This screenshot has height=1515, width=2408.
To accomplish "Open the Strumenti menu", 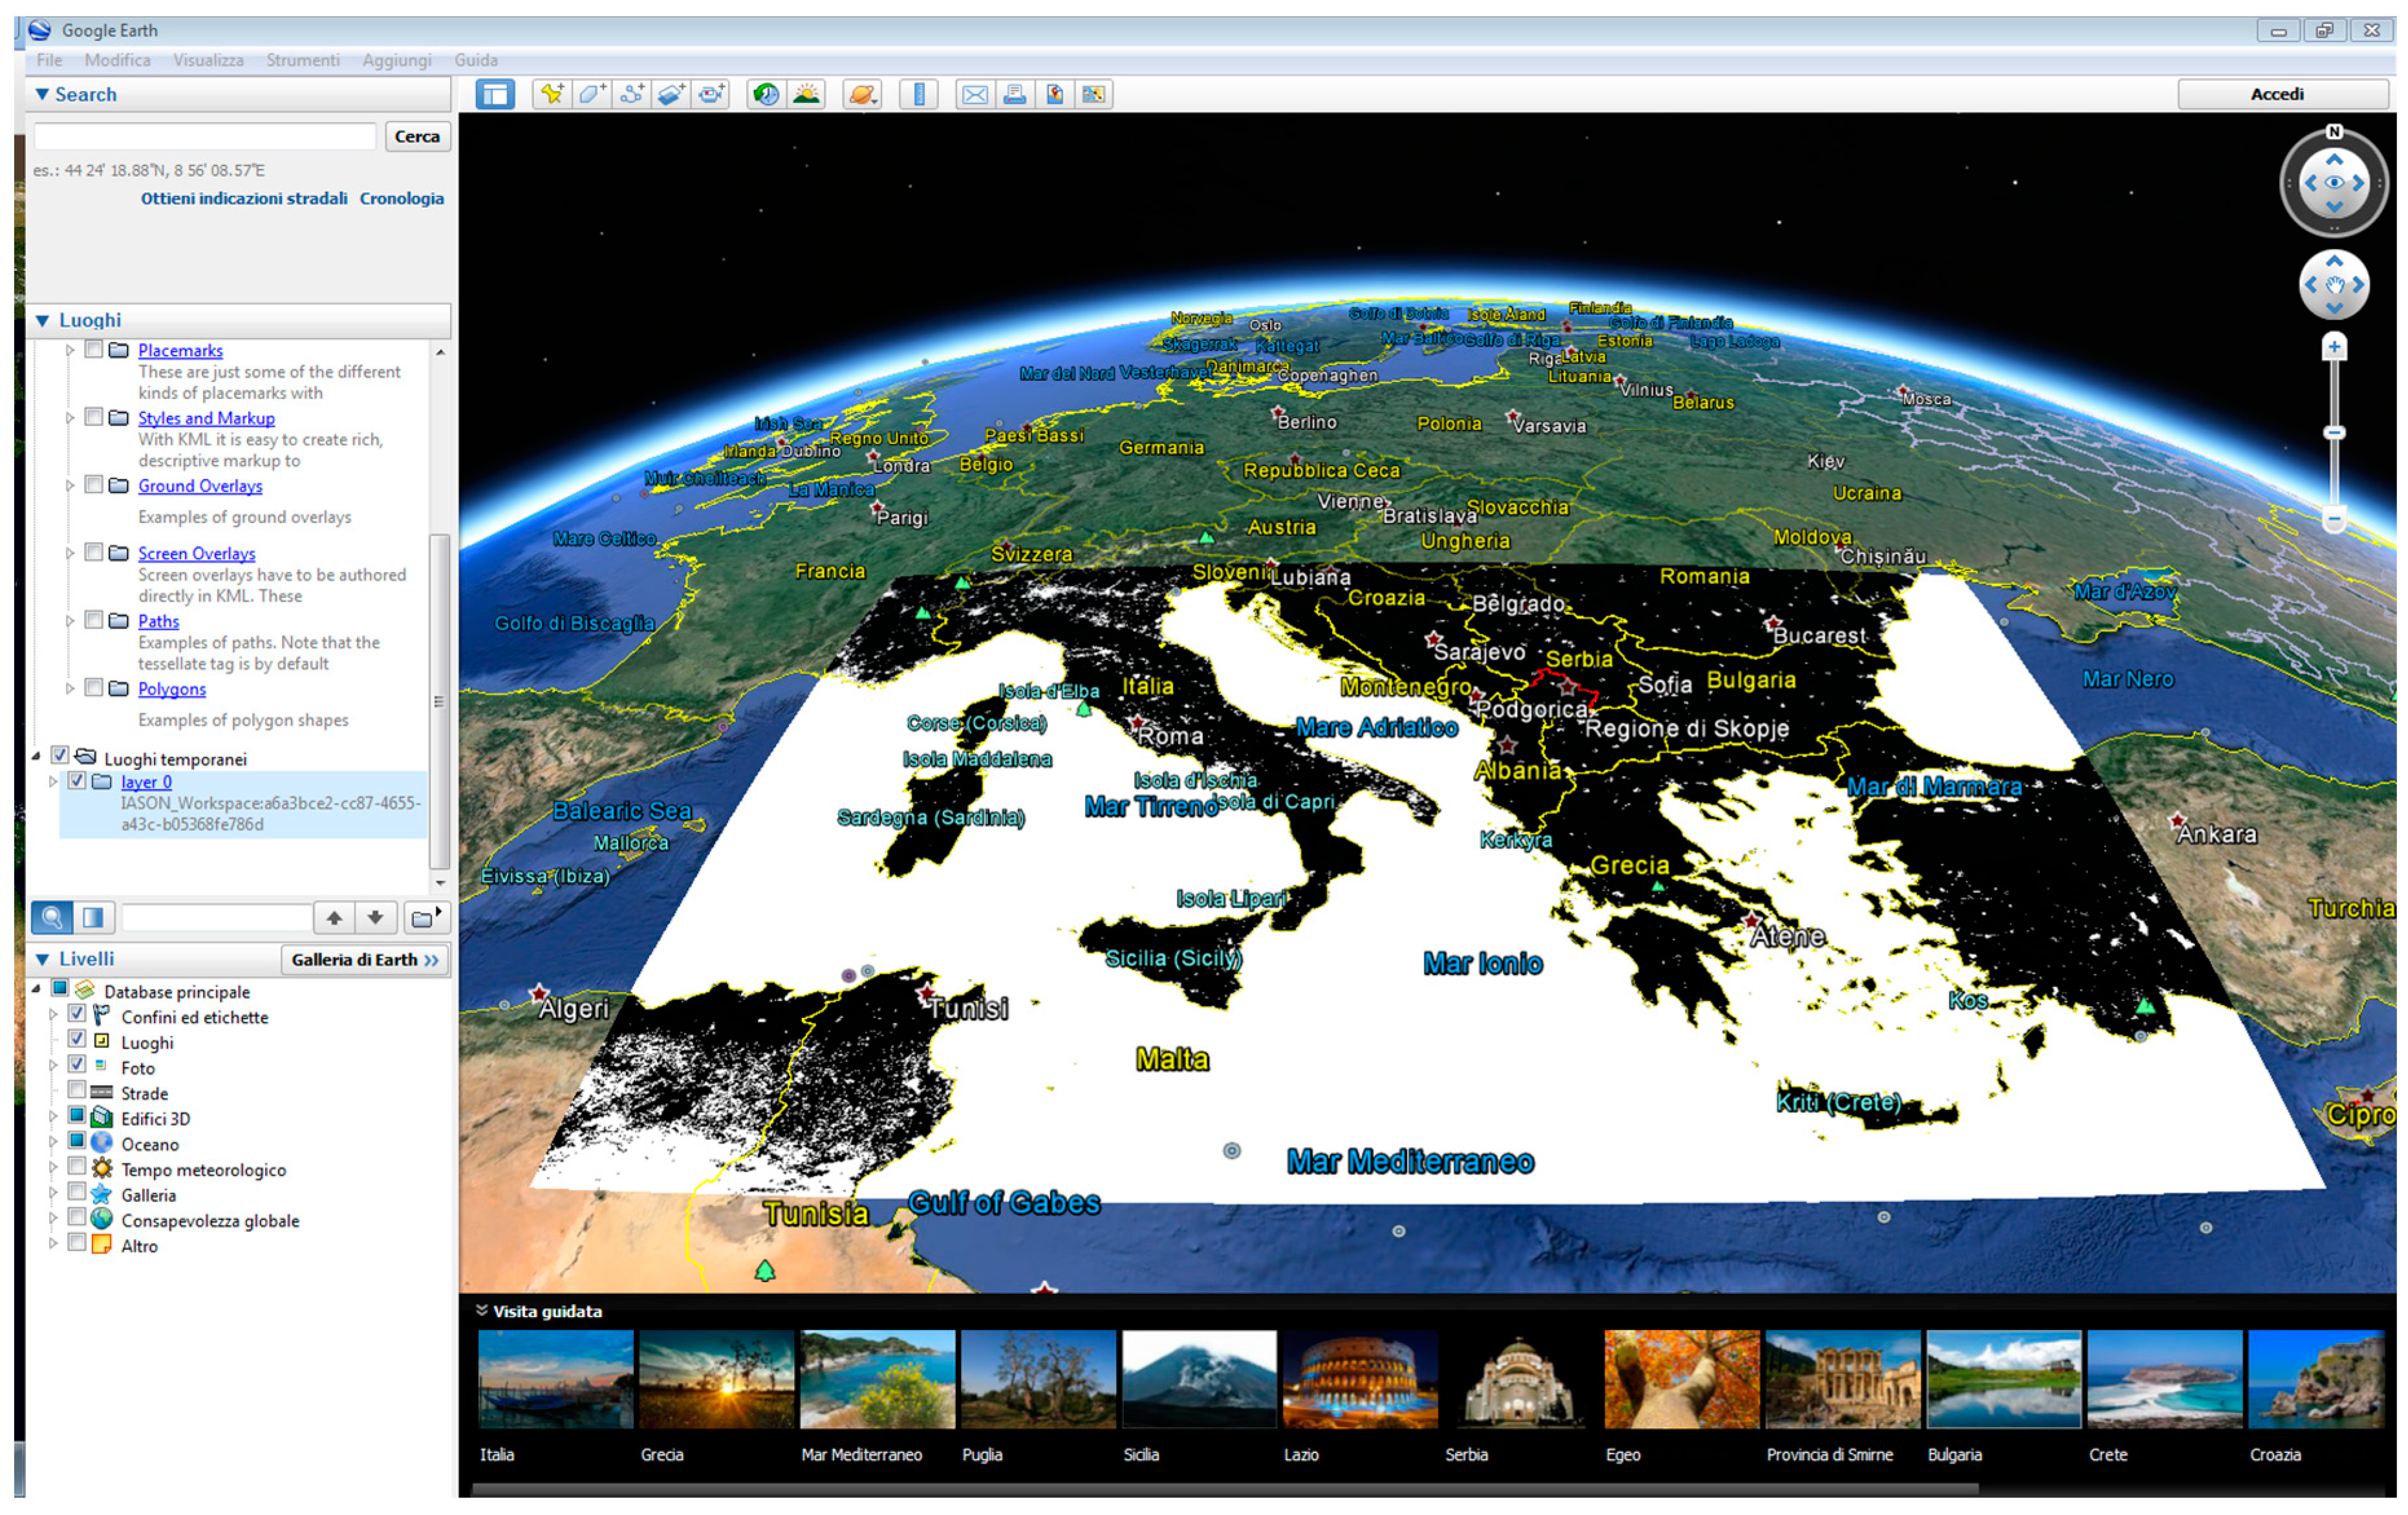I will (x=302, y=60).
